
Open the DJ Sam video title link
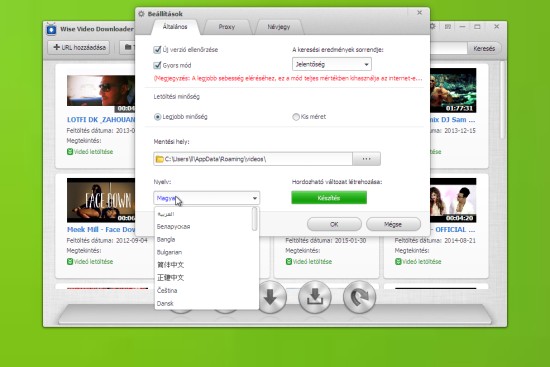tap(453, 120)
